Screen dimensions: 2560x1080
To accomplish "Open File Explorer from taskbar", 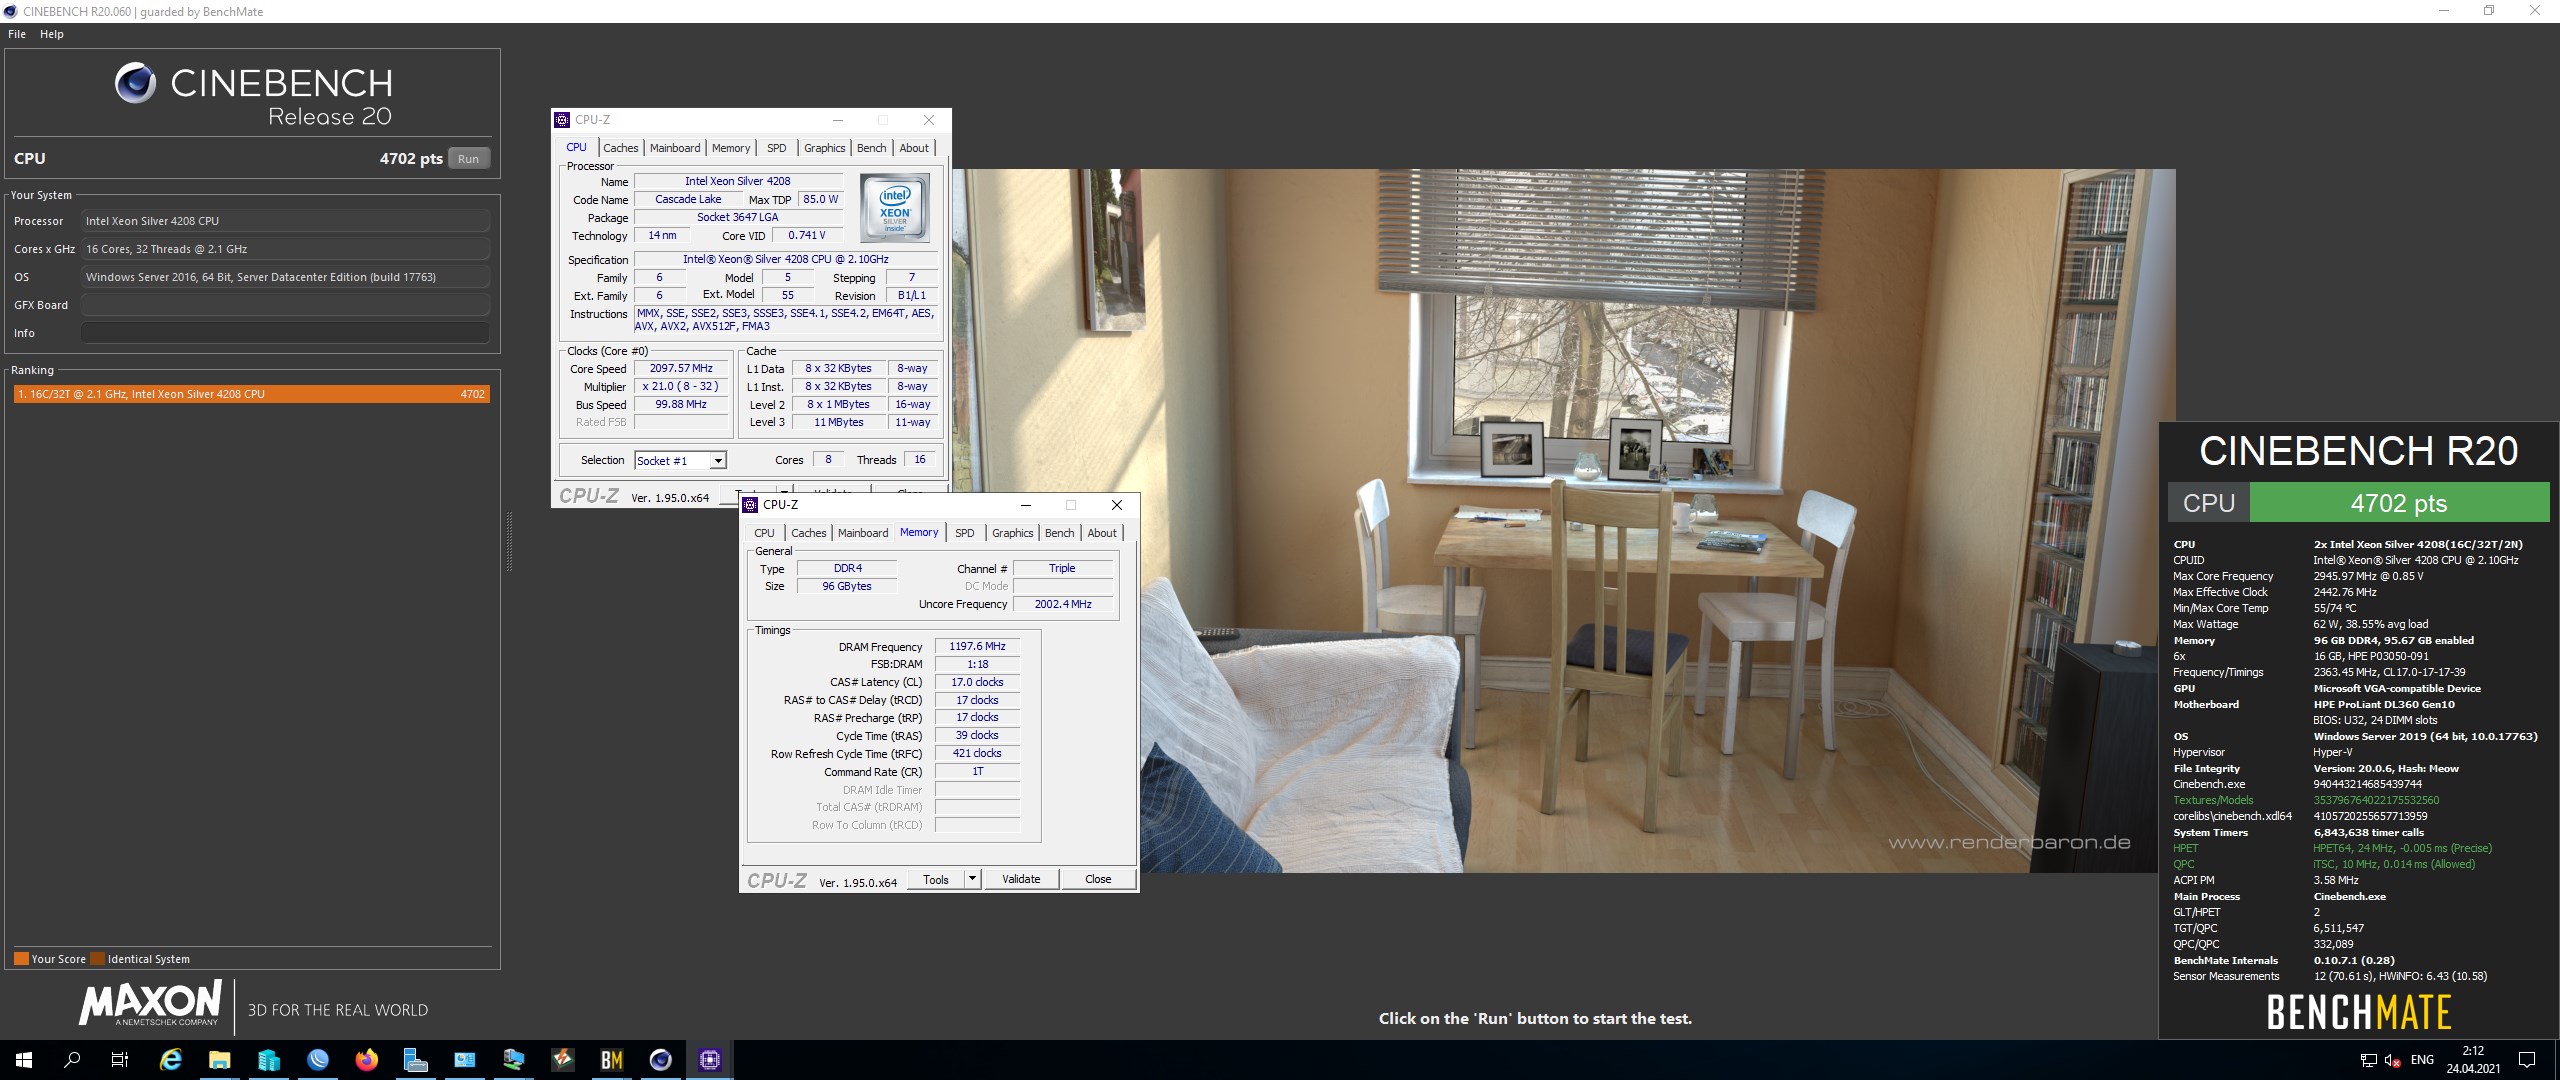I will pyautogui.click(x=219, y=1060).
